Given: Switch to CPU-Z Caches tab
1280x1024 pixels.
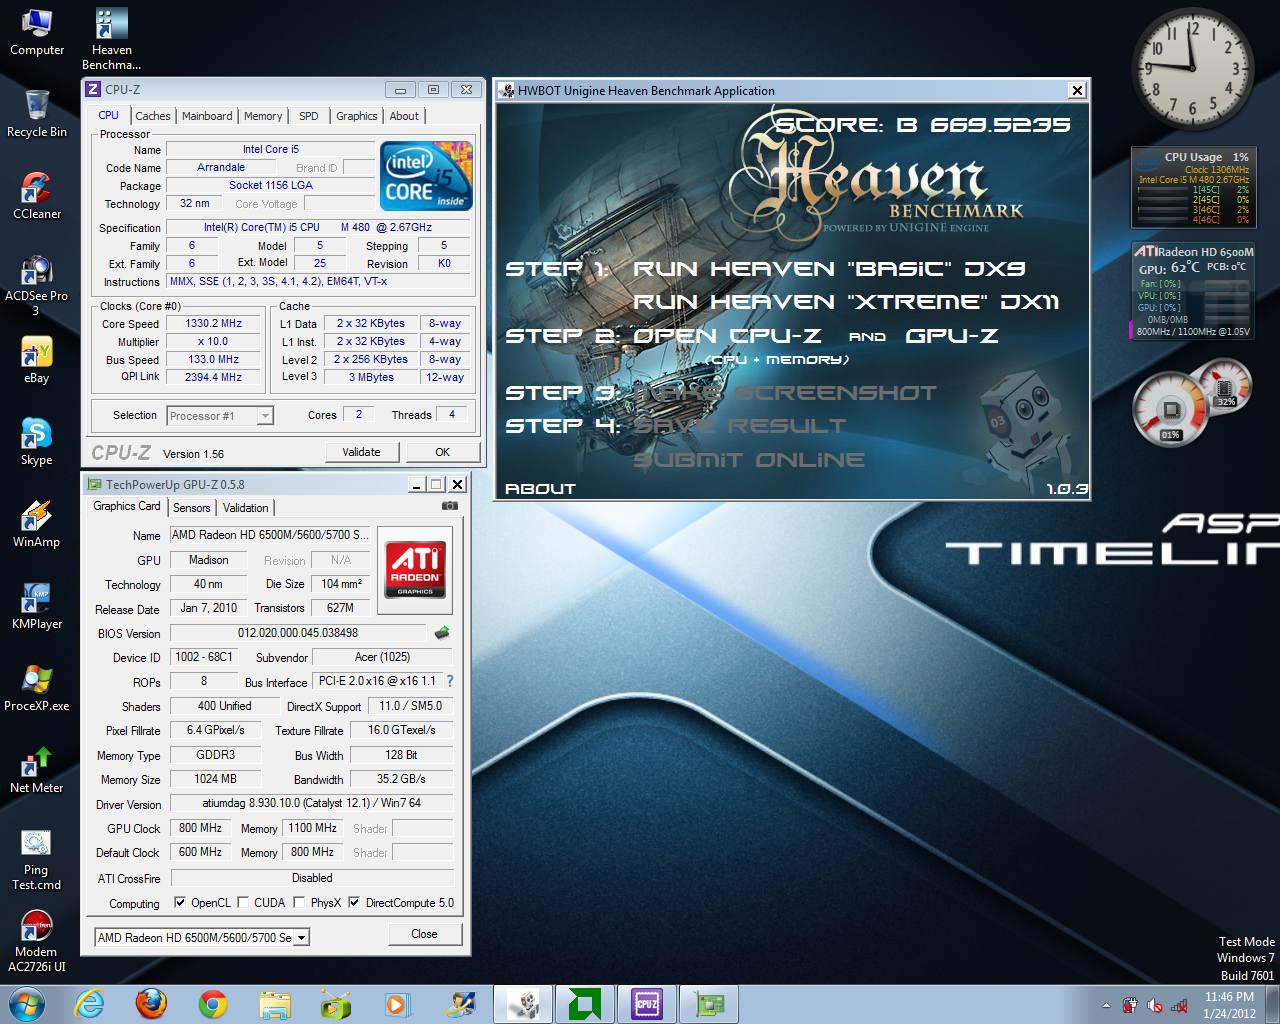Looking at the screenshot, I should point(153,116).
